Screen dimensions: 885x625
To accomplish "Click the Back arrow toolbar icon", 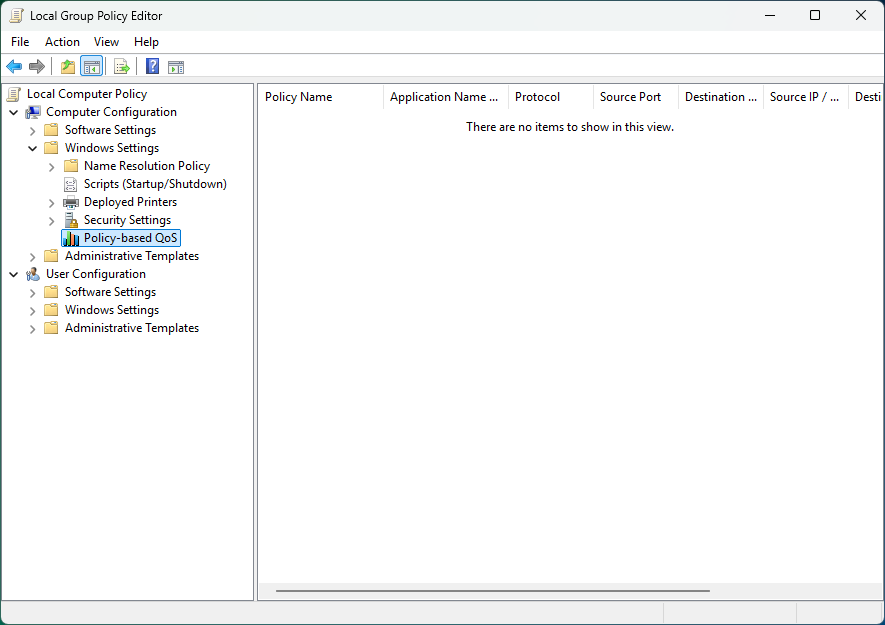I will point(14,67).
